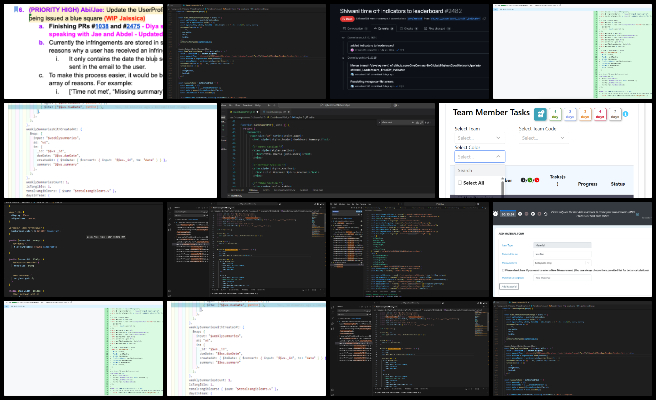This screenshot has height=400, width=656.
Task: Click the timer display in the dark header
Action: point(508,214)
